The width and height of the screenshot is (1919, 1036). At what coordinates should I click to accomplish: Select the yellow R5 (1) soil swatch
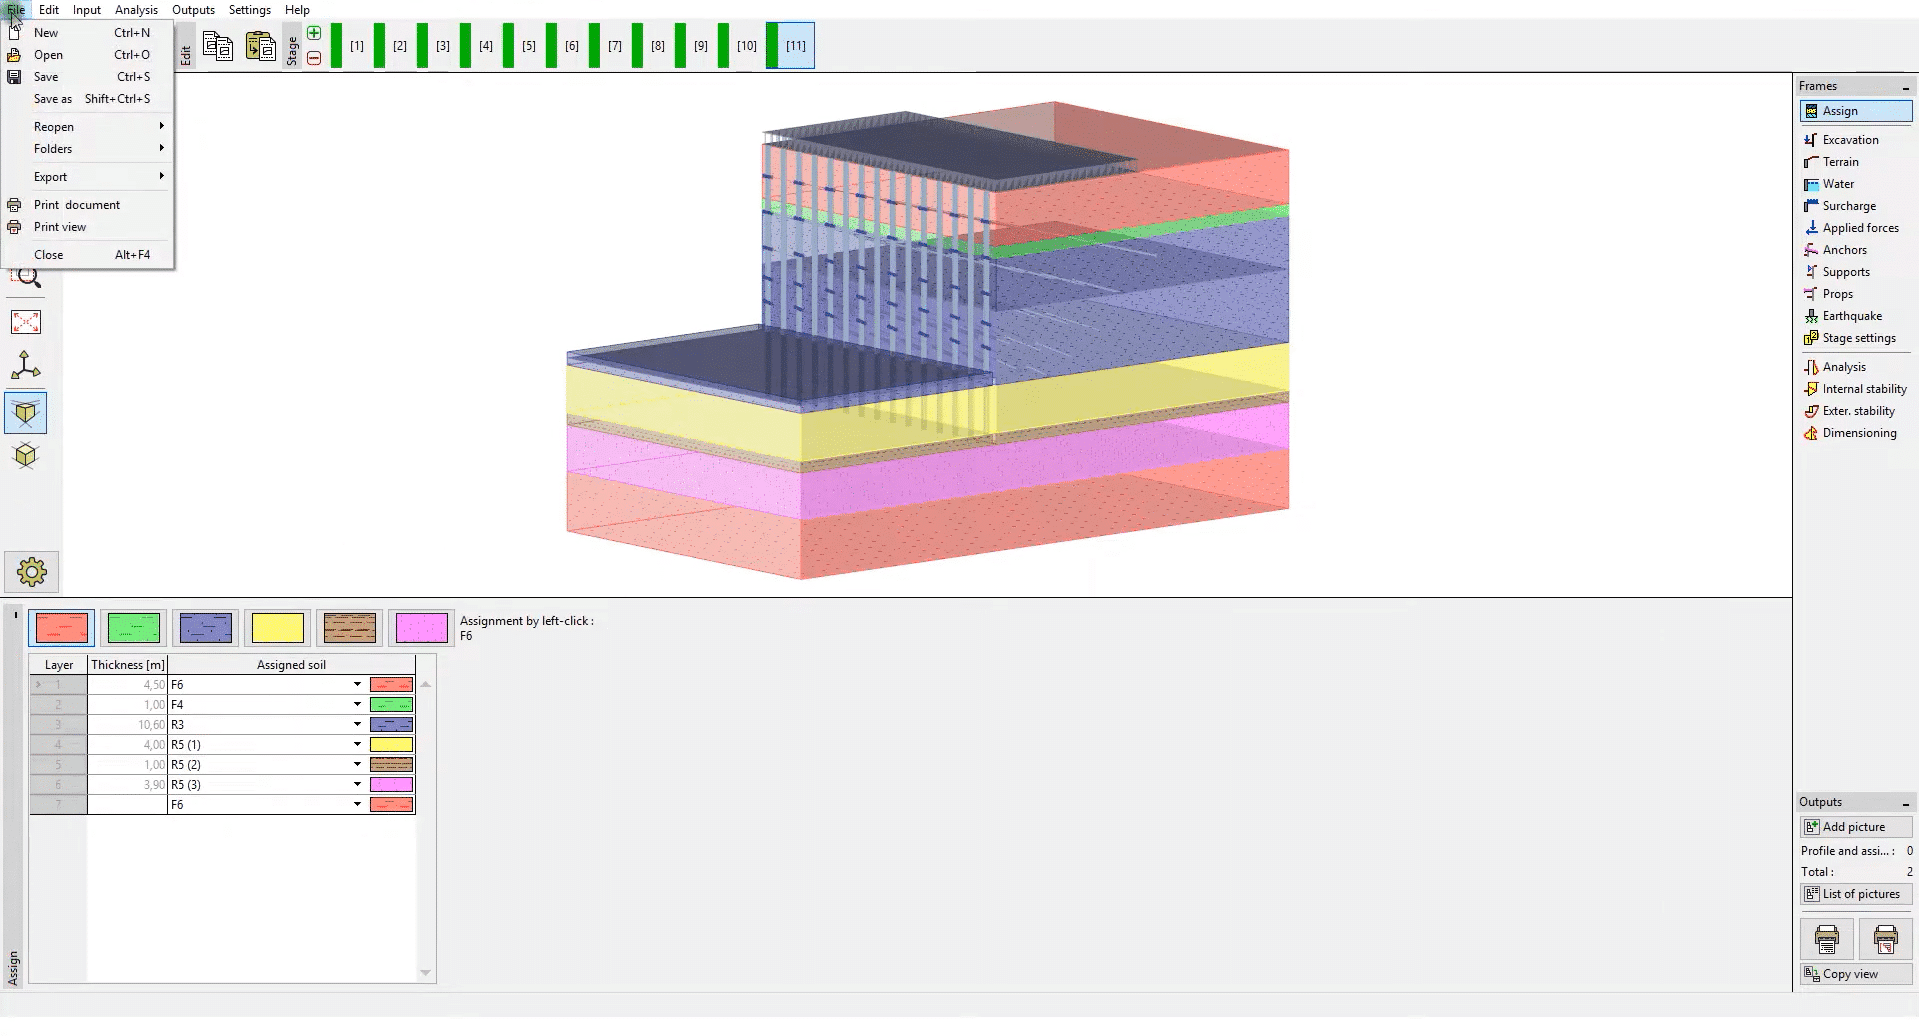point(278,628)
